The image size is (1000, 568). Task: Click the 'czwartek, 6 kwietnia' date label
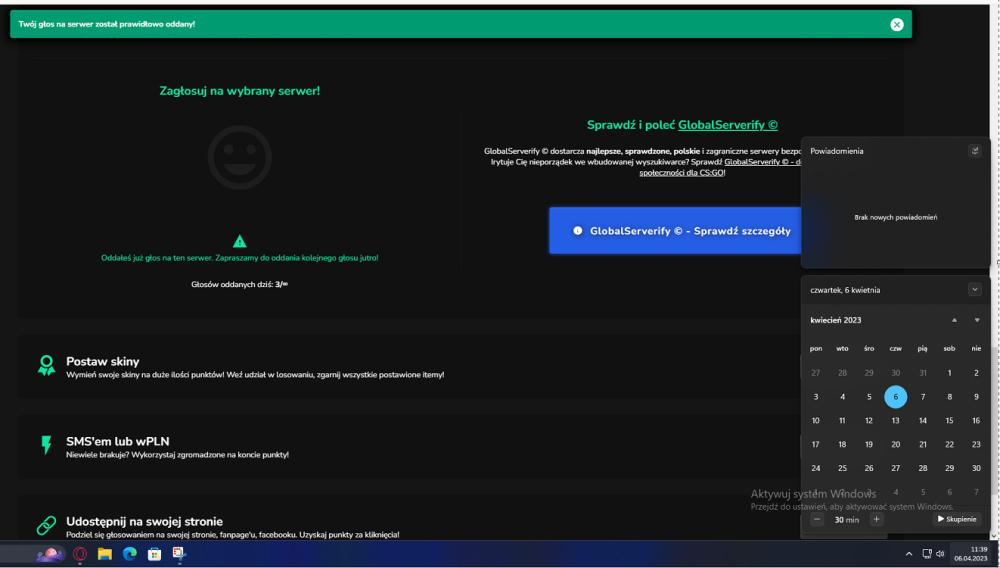[845, 290]
